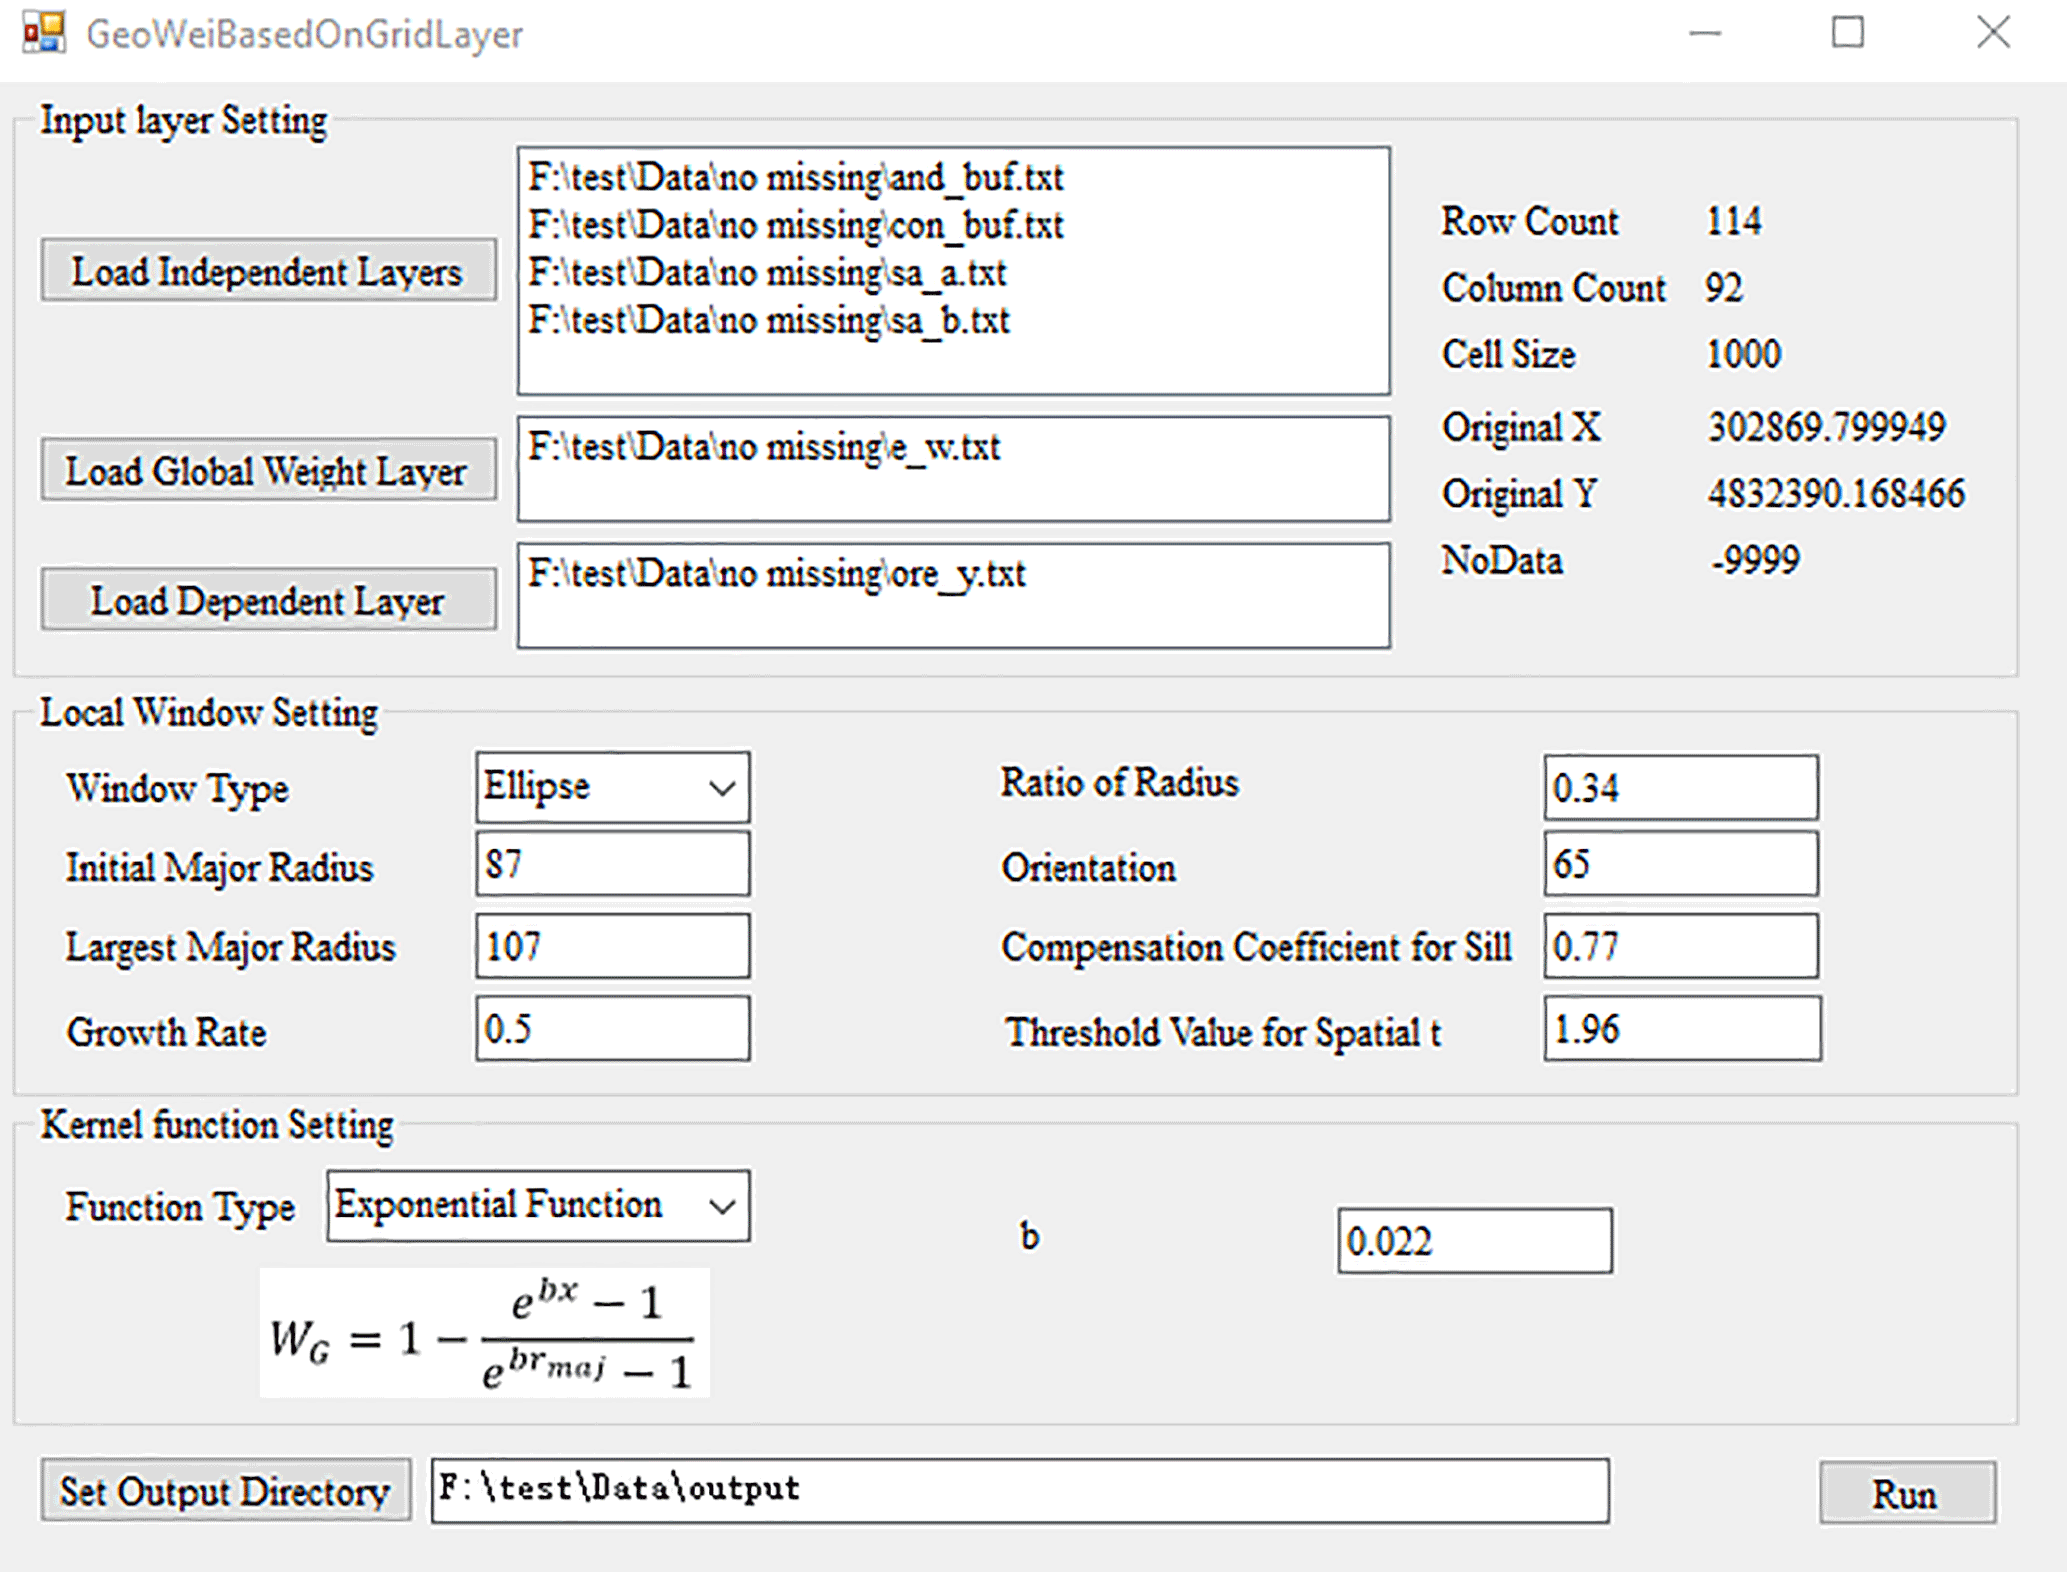The image size is (2067, 1572).
Task: Click the Orientation value field
Action: coord(1680,865)
